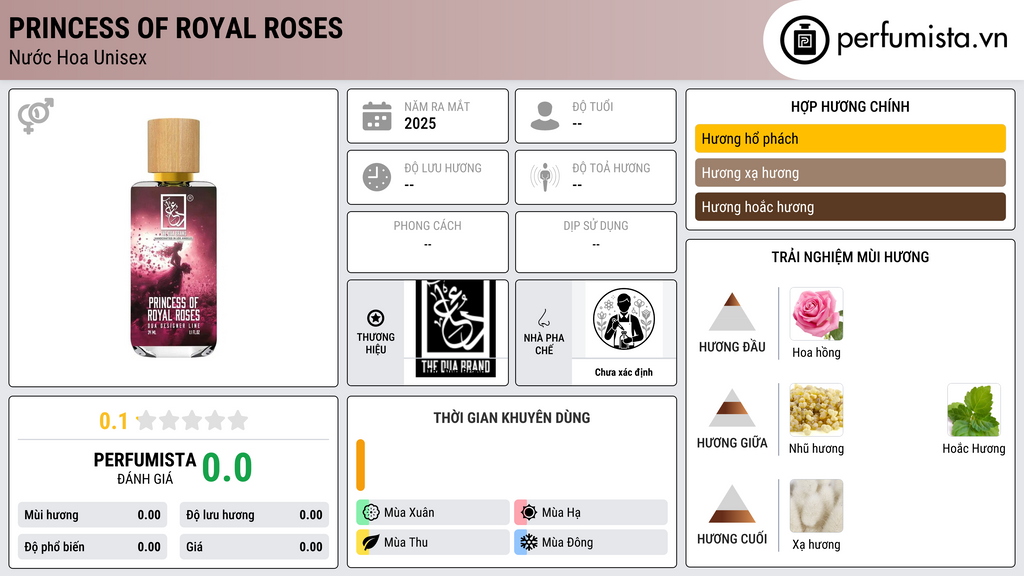The image size is (1024, 576).
Task: Click the orange recommended-time indicator bar
Action: click(360, 464)
